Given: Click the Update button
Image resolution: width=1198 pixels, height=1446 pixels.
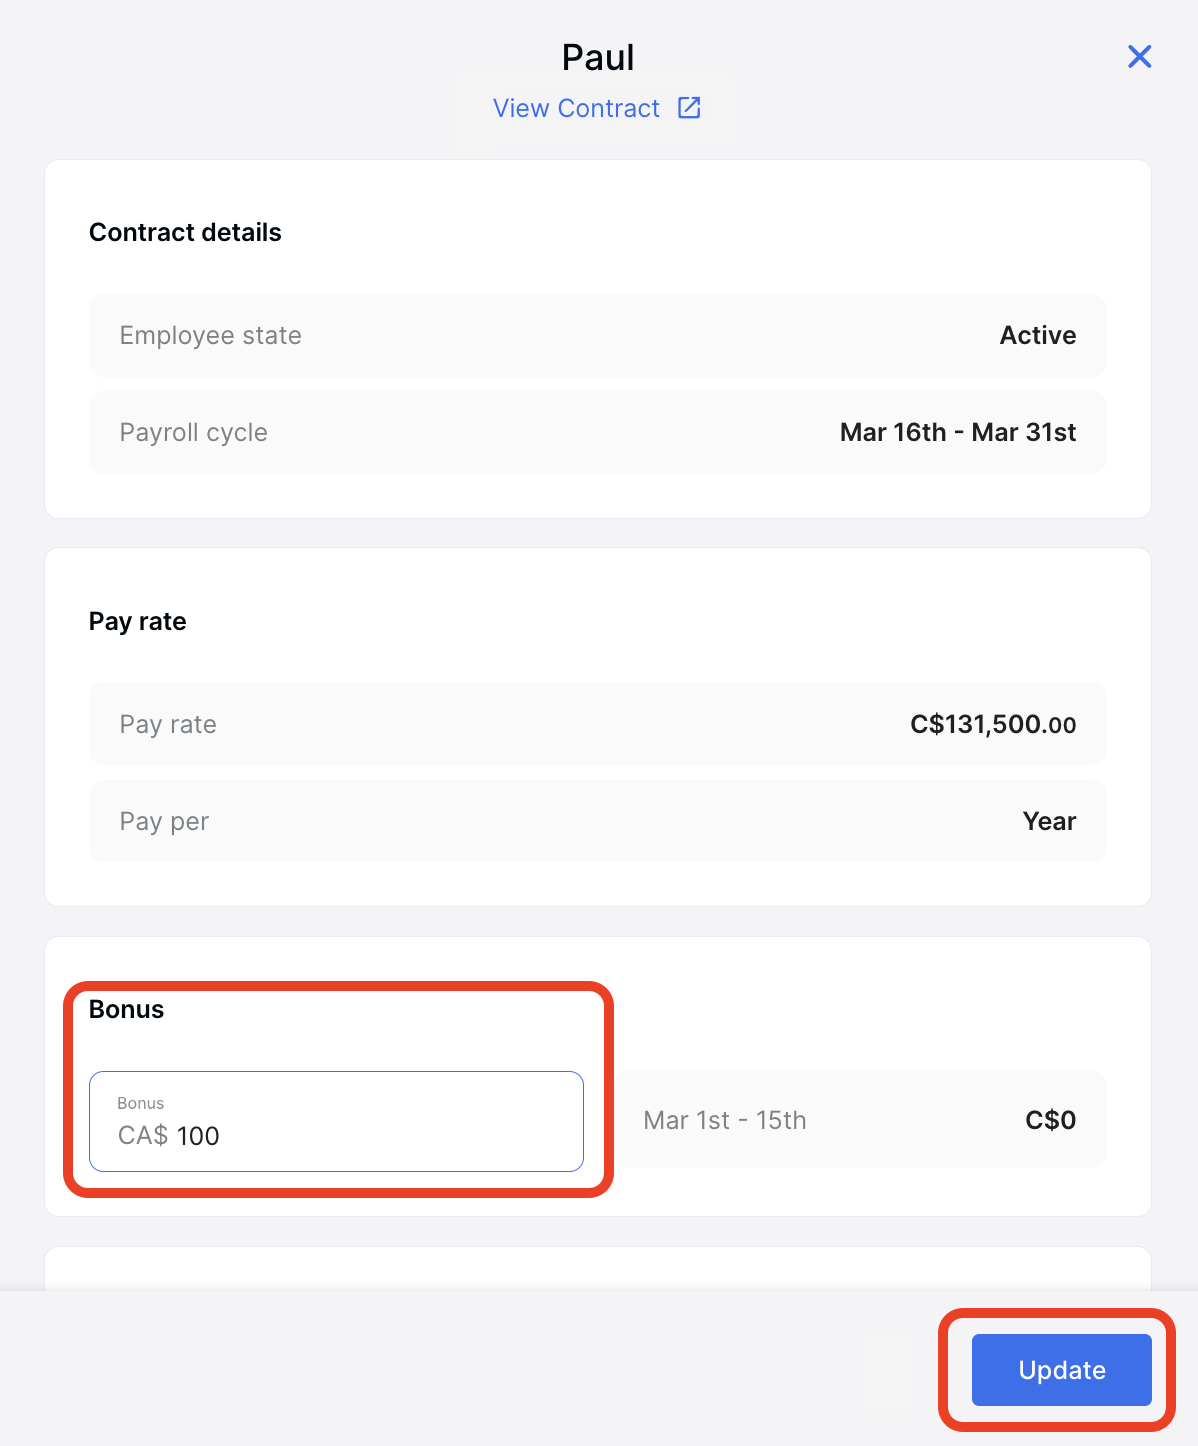Looking at the screenshot, I should coord(1061,1370).
